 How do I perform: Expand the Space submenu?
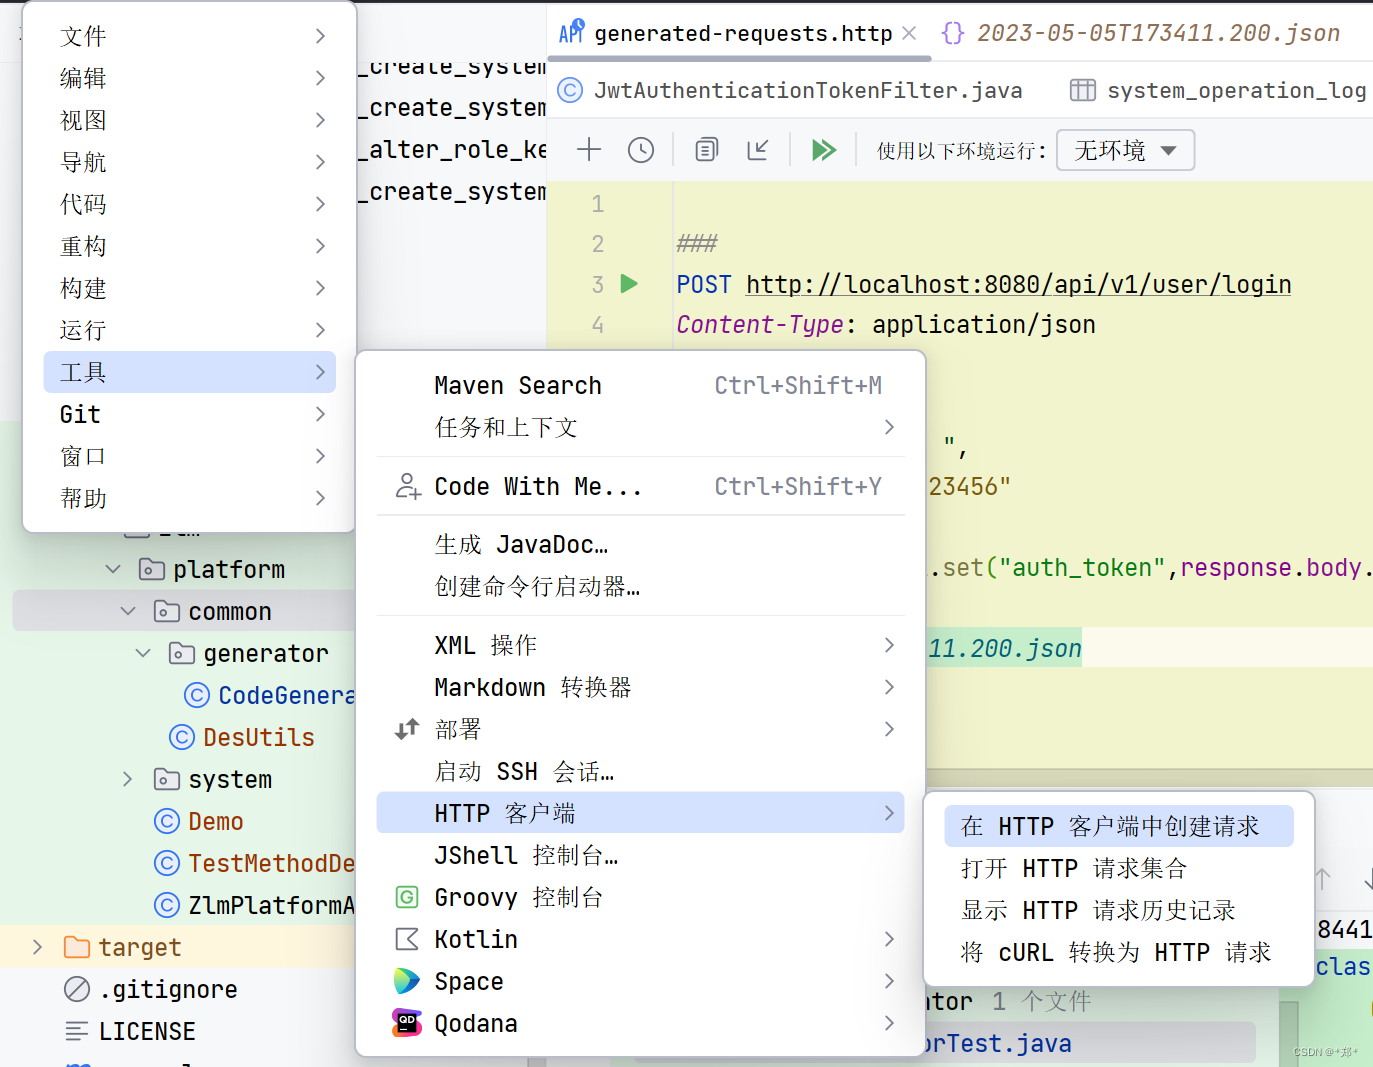(640, 981)
